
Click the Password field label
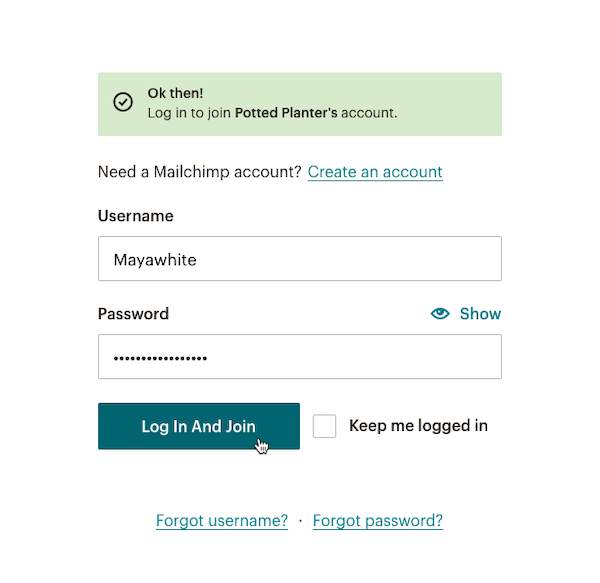point(133,314)
